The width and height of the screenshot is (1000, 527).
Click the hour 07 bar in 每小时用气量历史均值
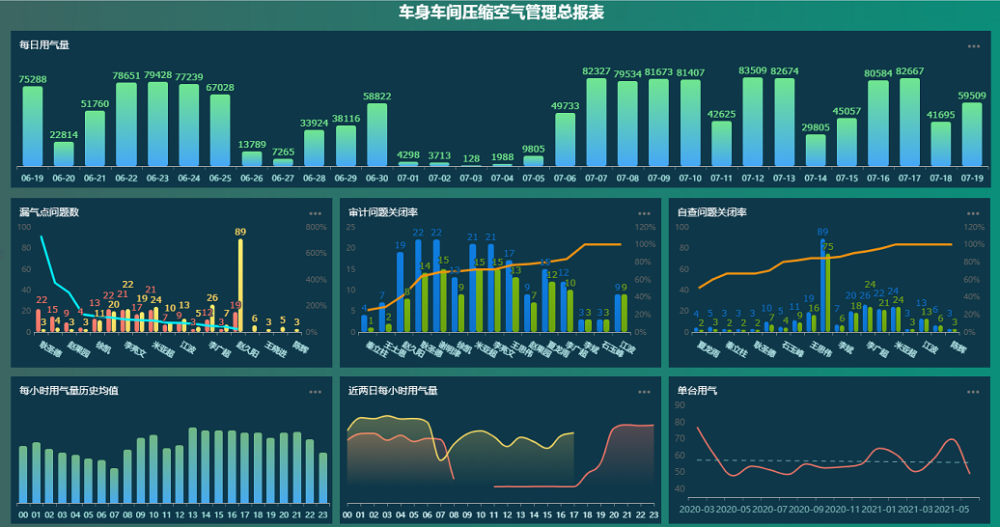[114, 486]
